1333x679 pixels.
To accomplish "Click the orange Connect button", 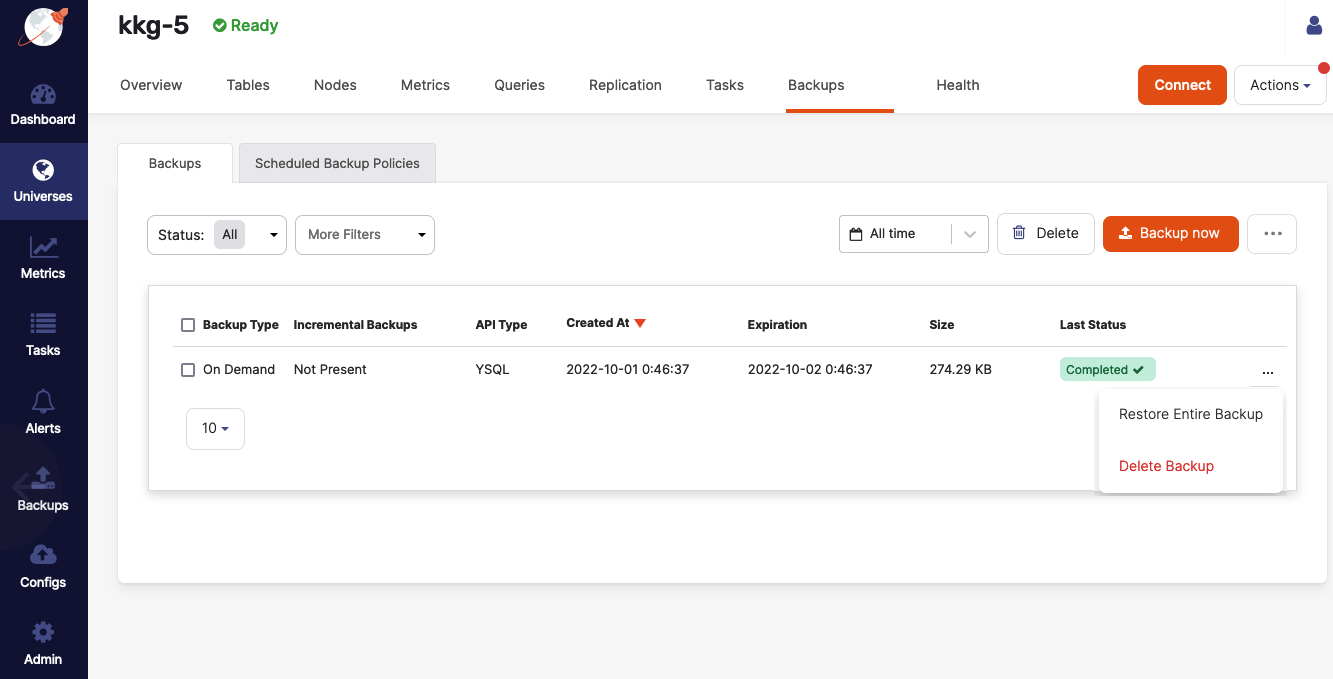I will [1182, 85].
